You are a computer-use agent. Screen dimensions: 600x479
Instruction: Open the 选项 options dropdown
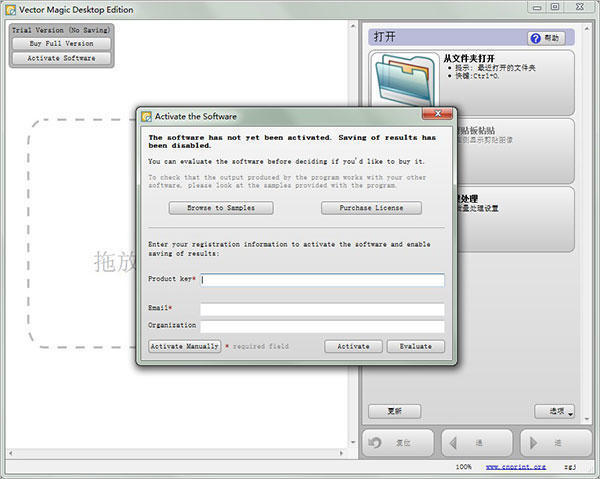[x=555, y=411]
